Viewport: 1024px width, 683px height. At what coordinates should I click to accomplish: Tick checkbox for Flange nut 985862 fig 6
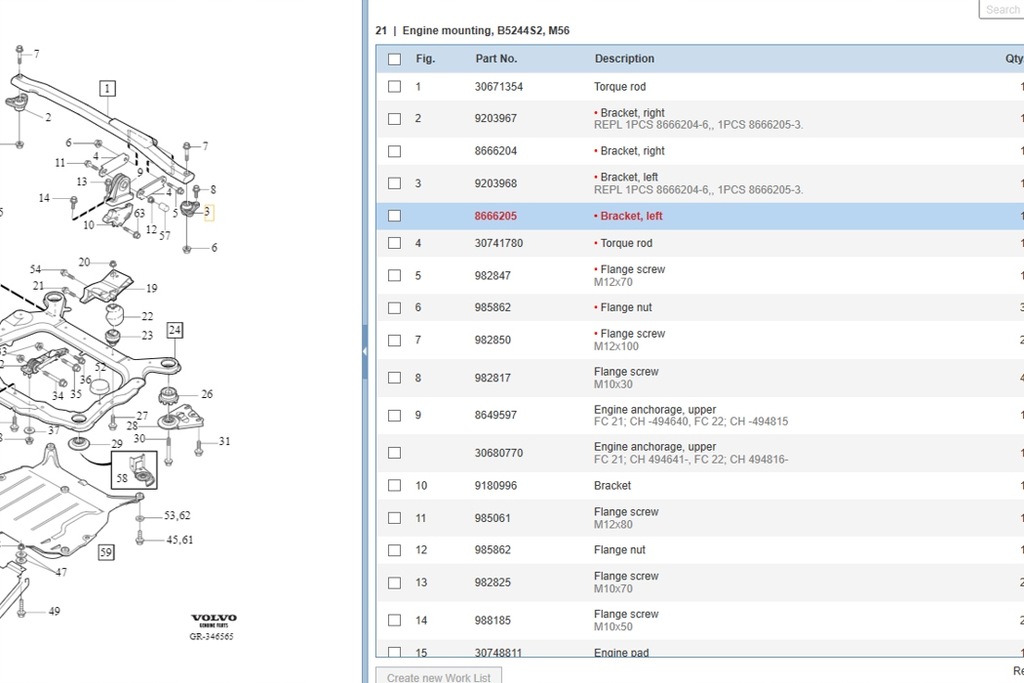click(x=394, y=308)
